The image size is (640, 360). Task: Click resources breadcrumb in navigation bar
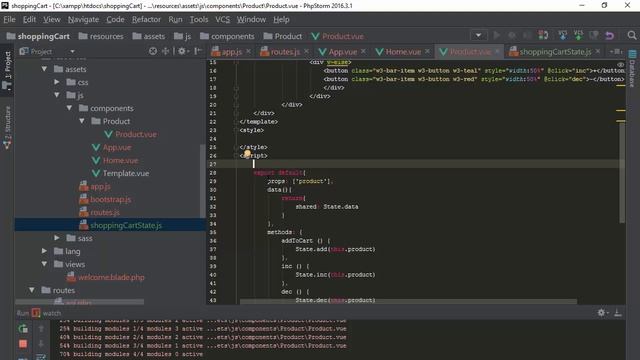coord(101,36)
